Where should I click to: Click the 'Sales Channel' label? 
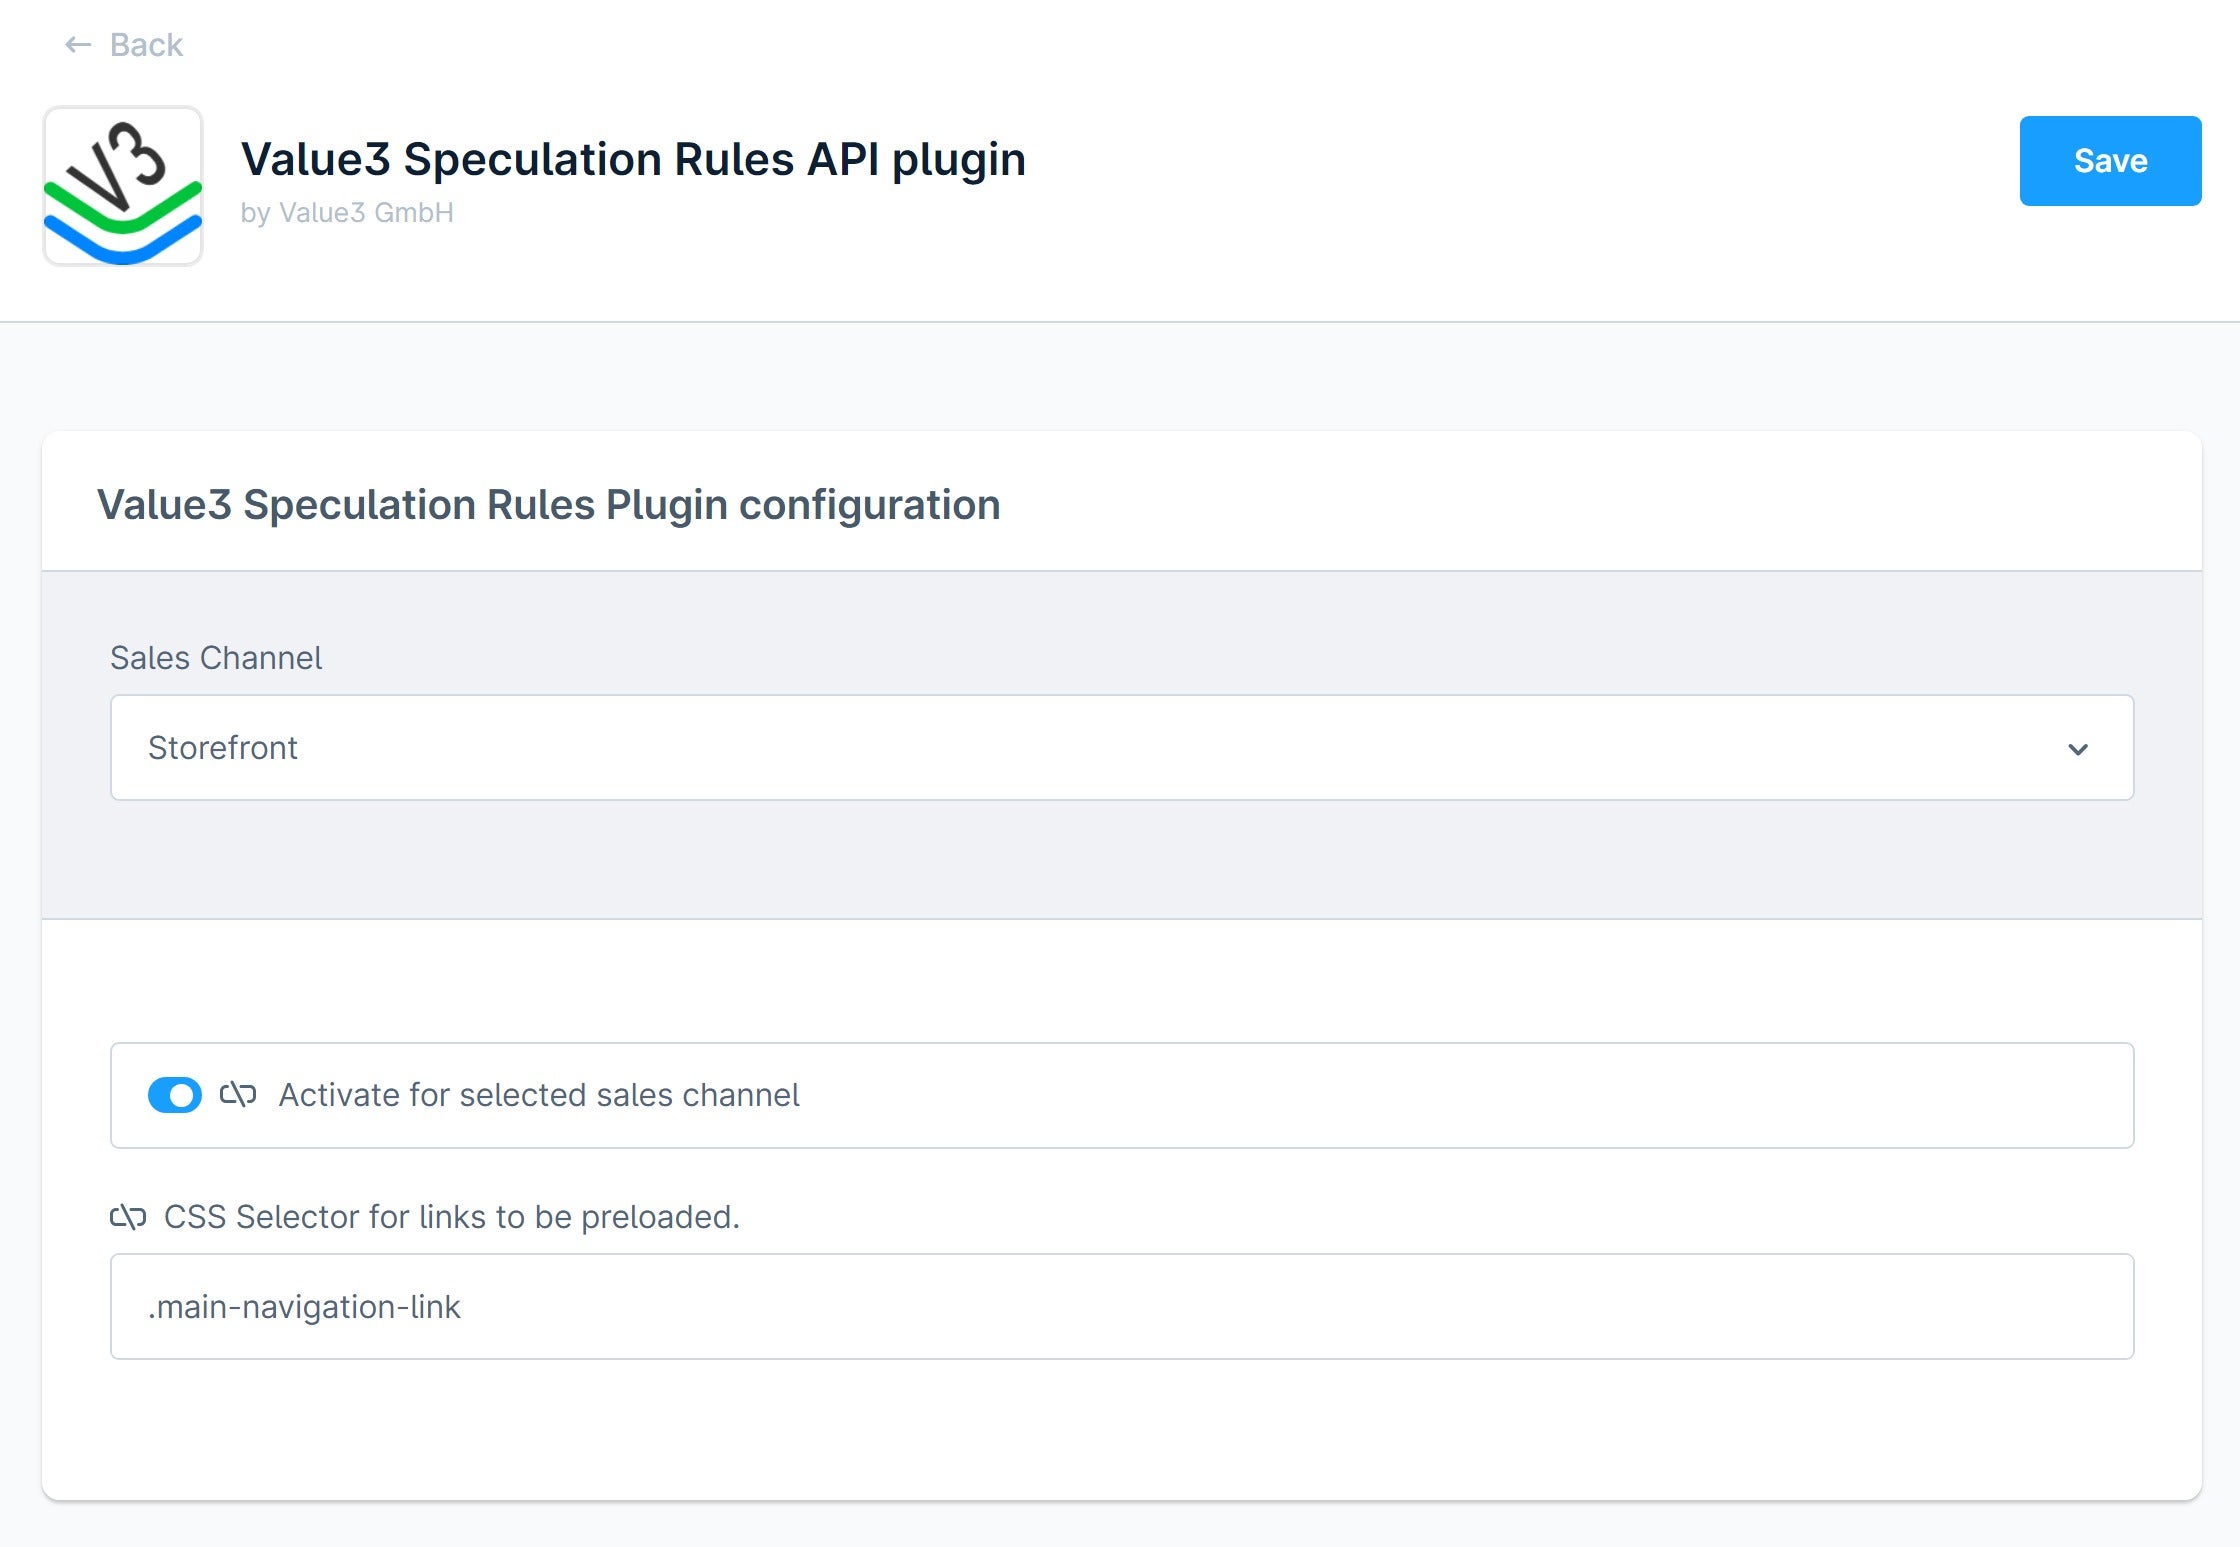tap(216, 658)
